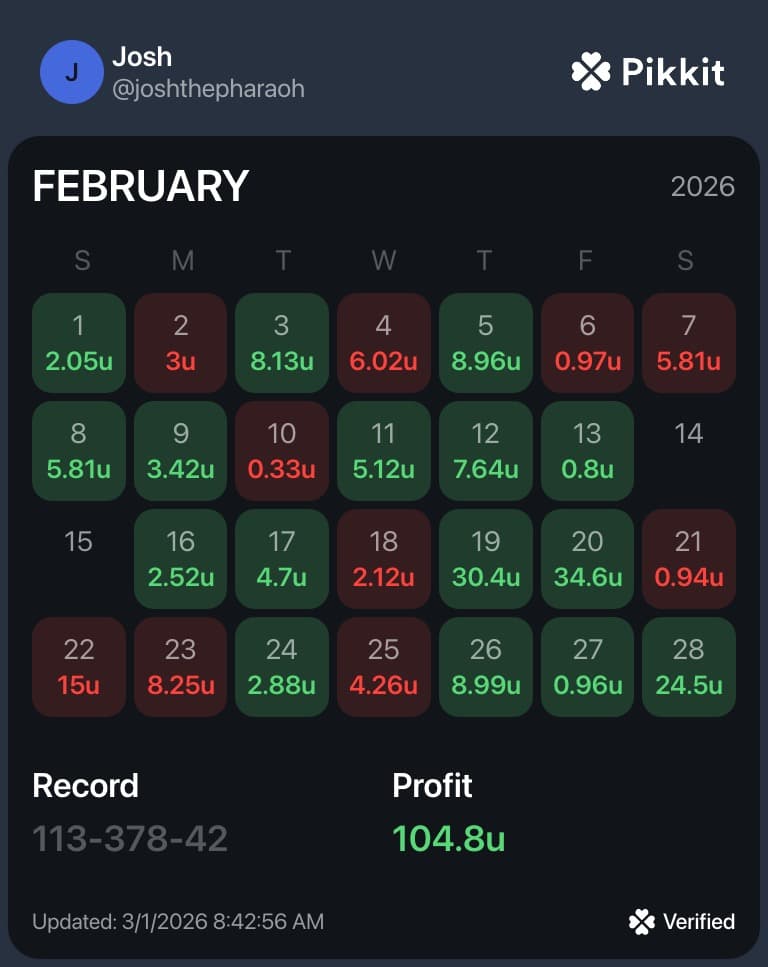Select the February 19 cell showing 30.4u
768x967 pixels.
tap(485, 559)
